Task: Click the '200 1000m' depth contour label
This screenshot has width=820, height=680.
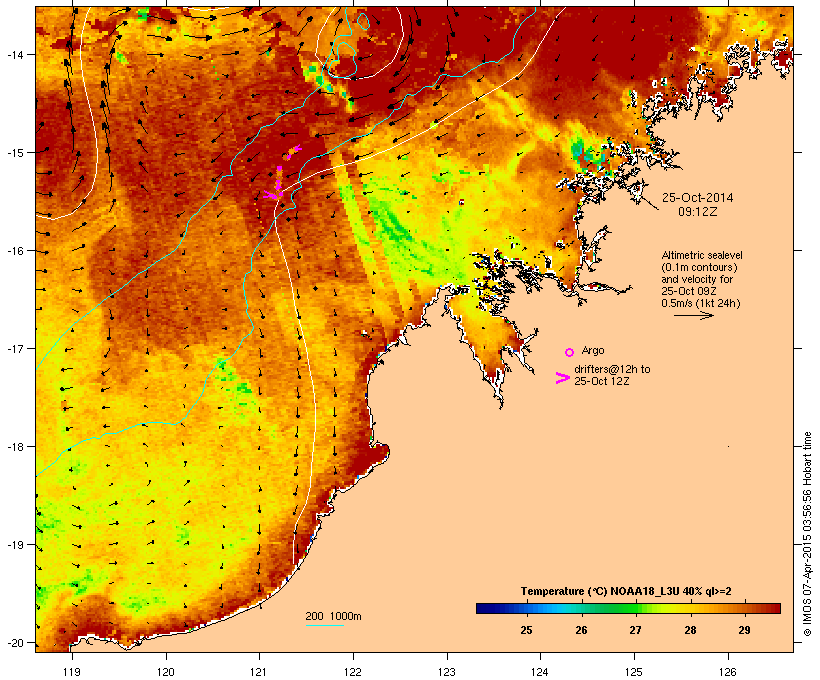Action: point(333,616)
